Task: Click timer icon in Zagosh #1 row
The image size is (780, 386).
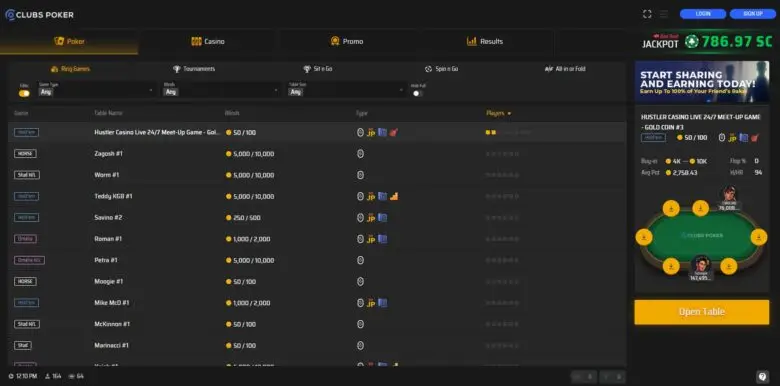Action: [x=361, y=154]
